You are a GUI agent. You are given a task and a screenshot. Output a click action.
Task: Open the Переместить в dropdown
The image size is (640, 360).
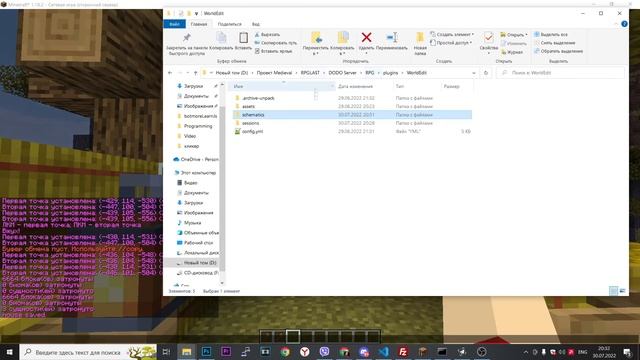click(316, 43)
